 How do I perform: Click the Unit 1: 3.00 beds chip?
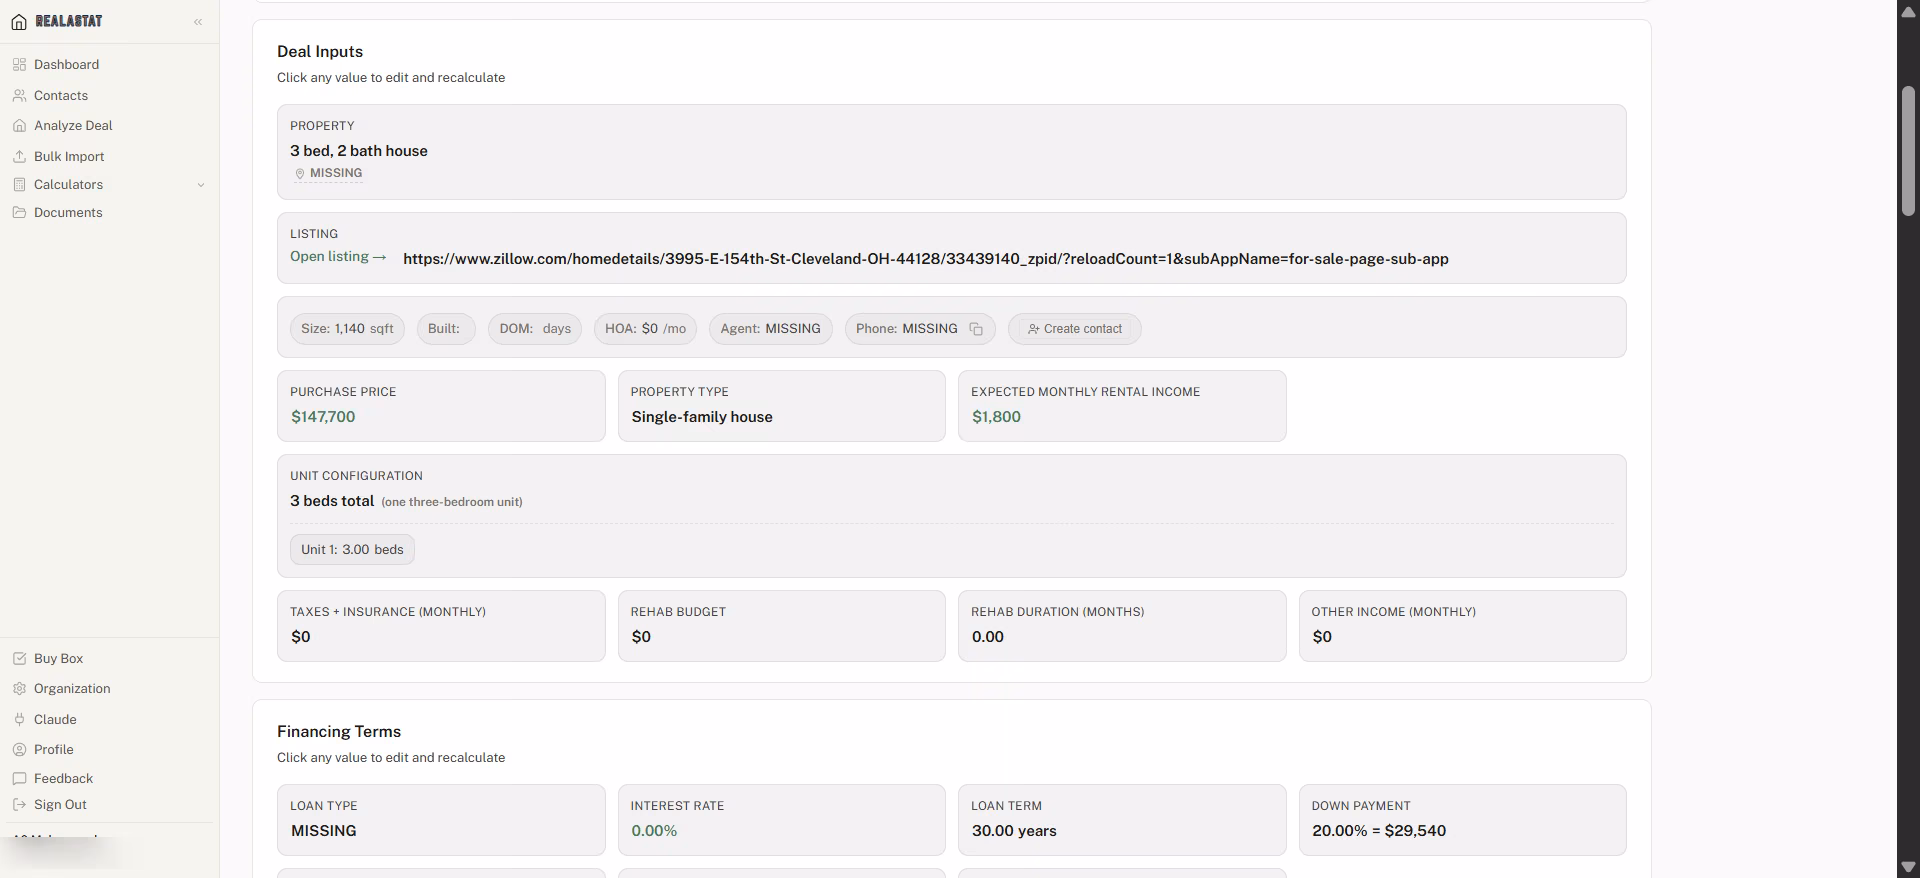click(352, 550)
